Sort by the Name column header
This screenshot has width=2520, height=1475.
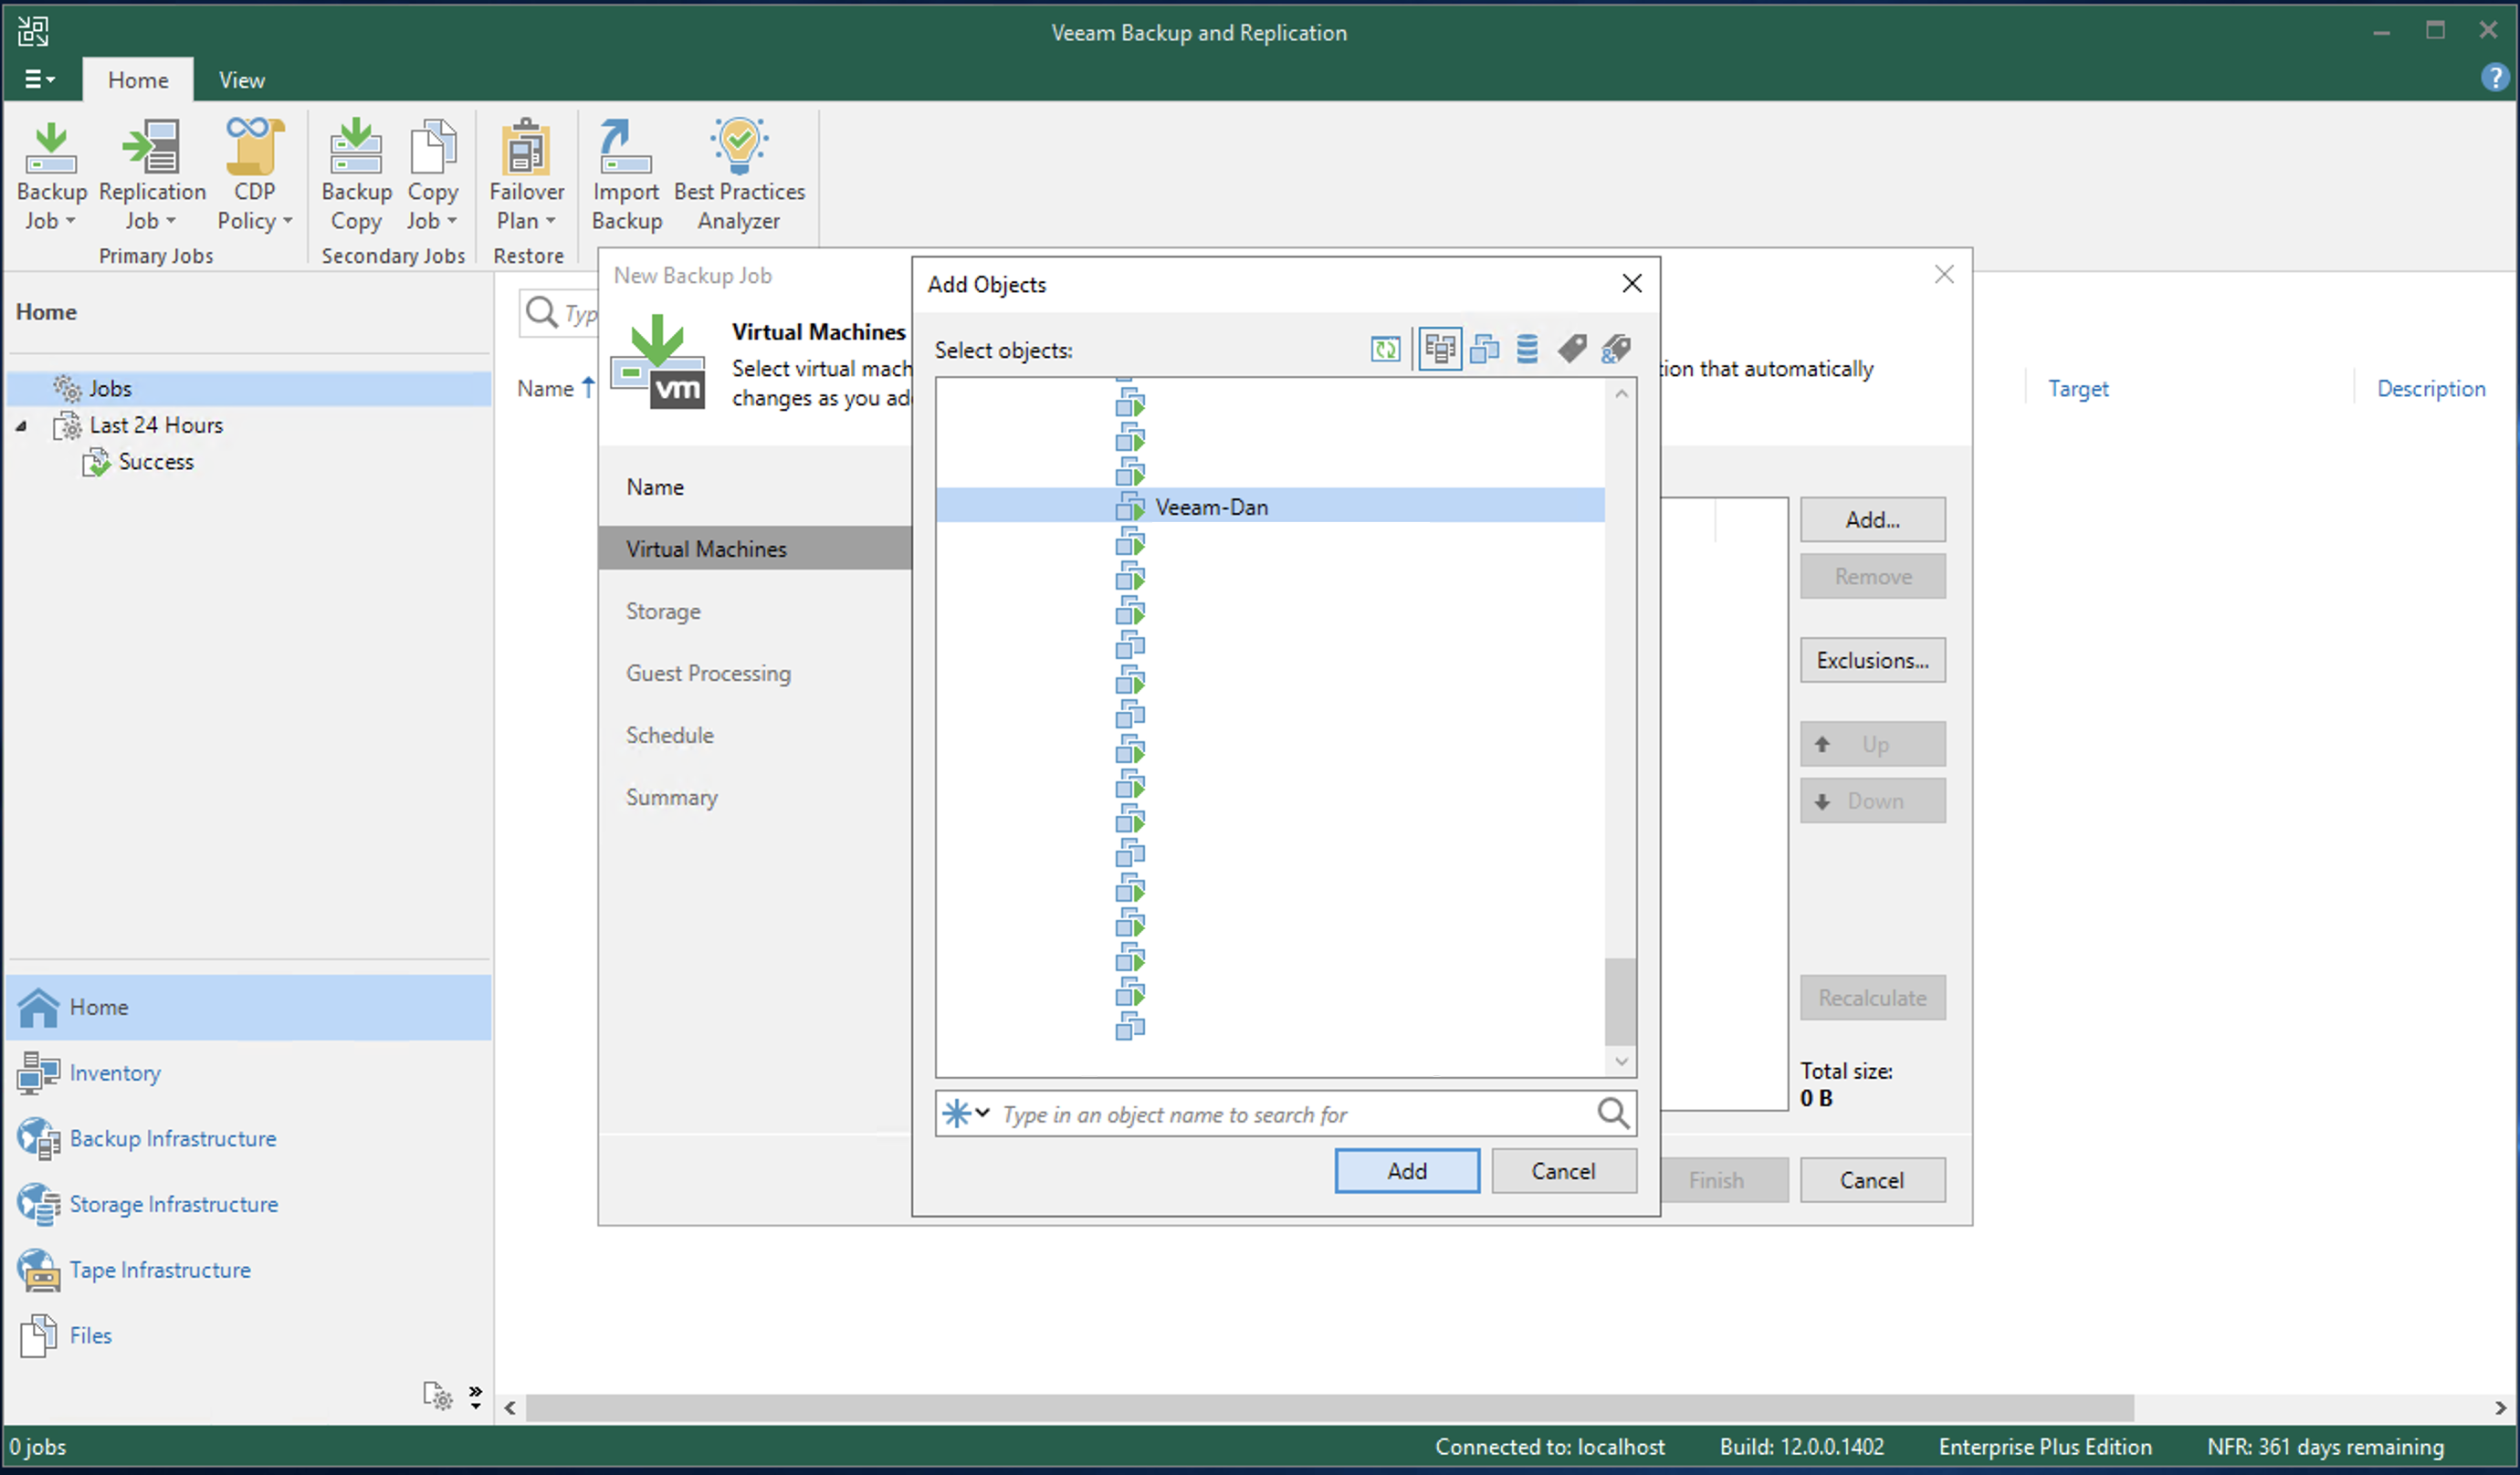click(x=546, y=389)
